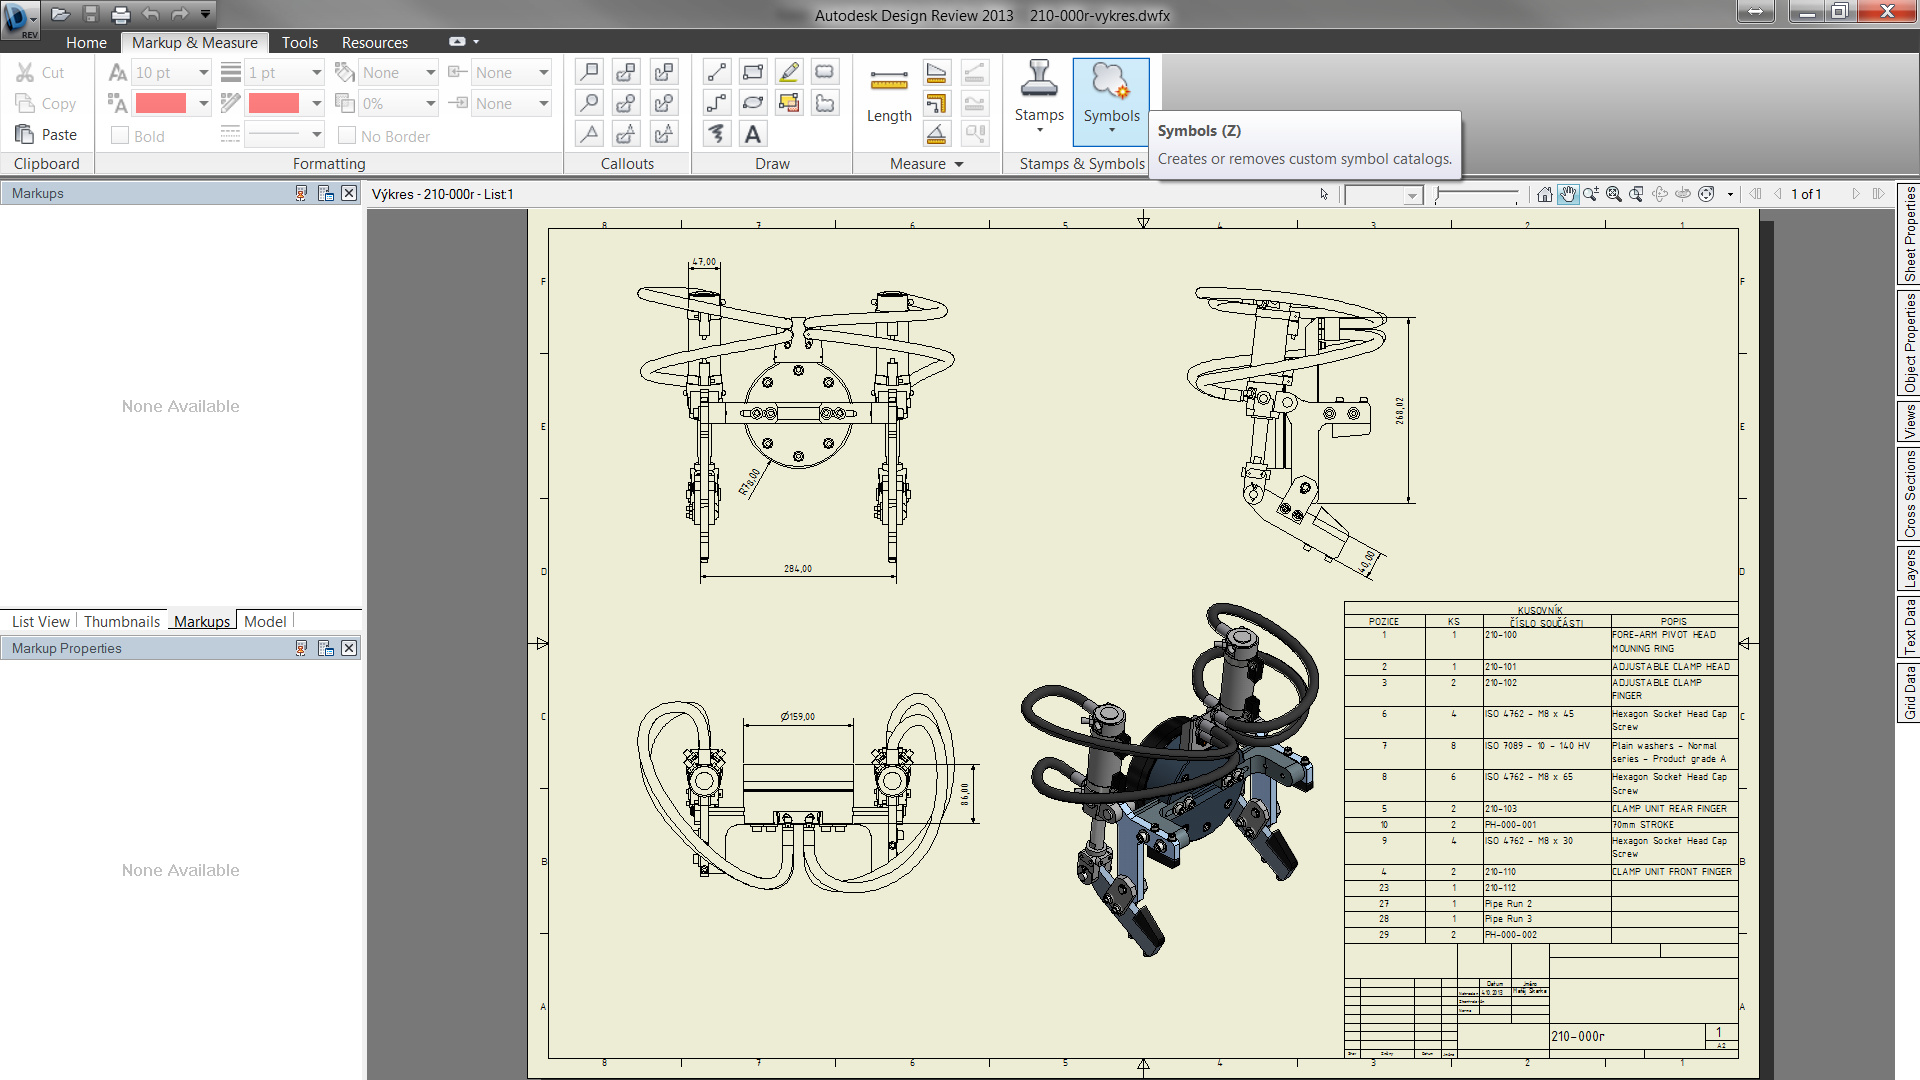Image resolution: width=1920 pixels, height=1080 pixels.
Task: Open the fill opacity 0% dropdown
Action: 430,103
